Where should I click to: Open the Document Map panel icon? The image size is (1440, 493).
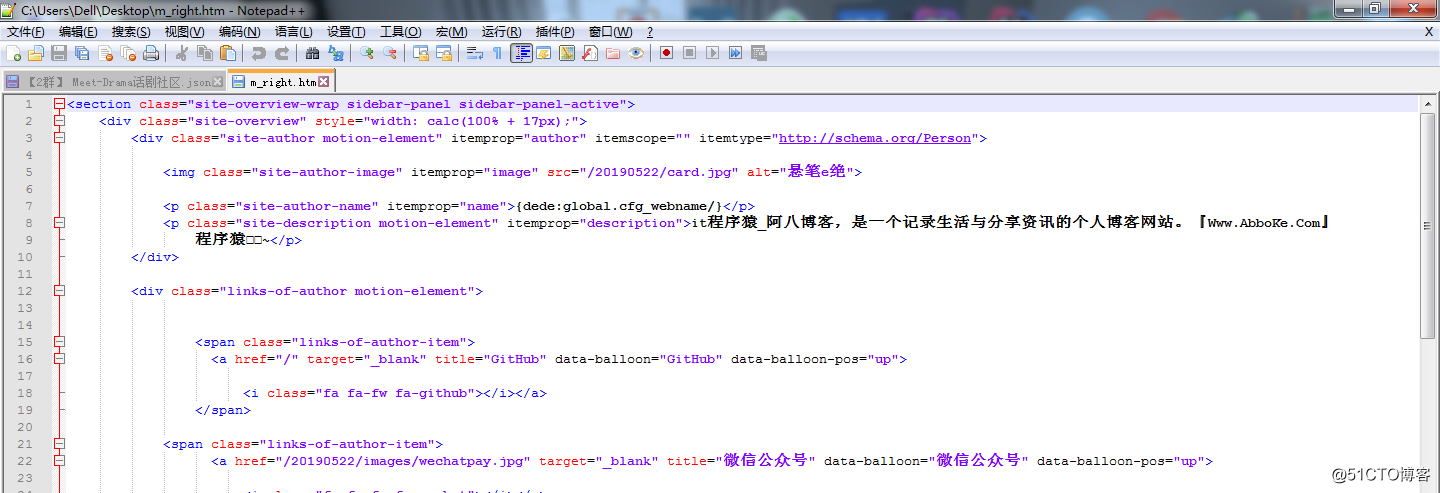[x=566, y=53]
